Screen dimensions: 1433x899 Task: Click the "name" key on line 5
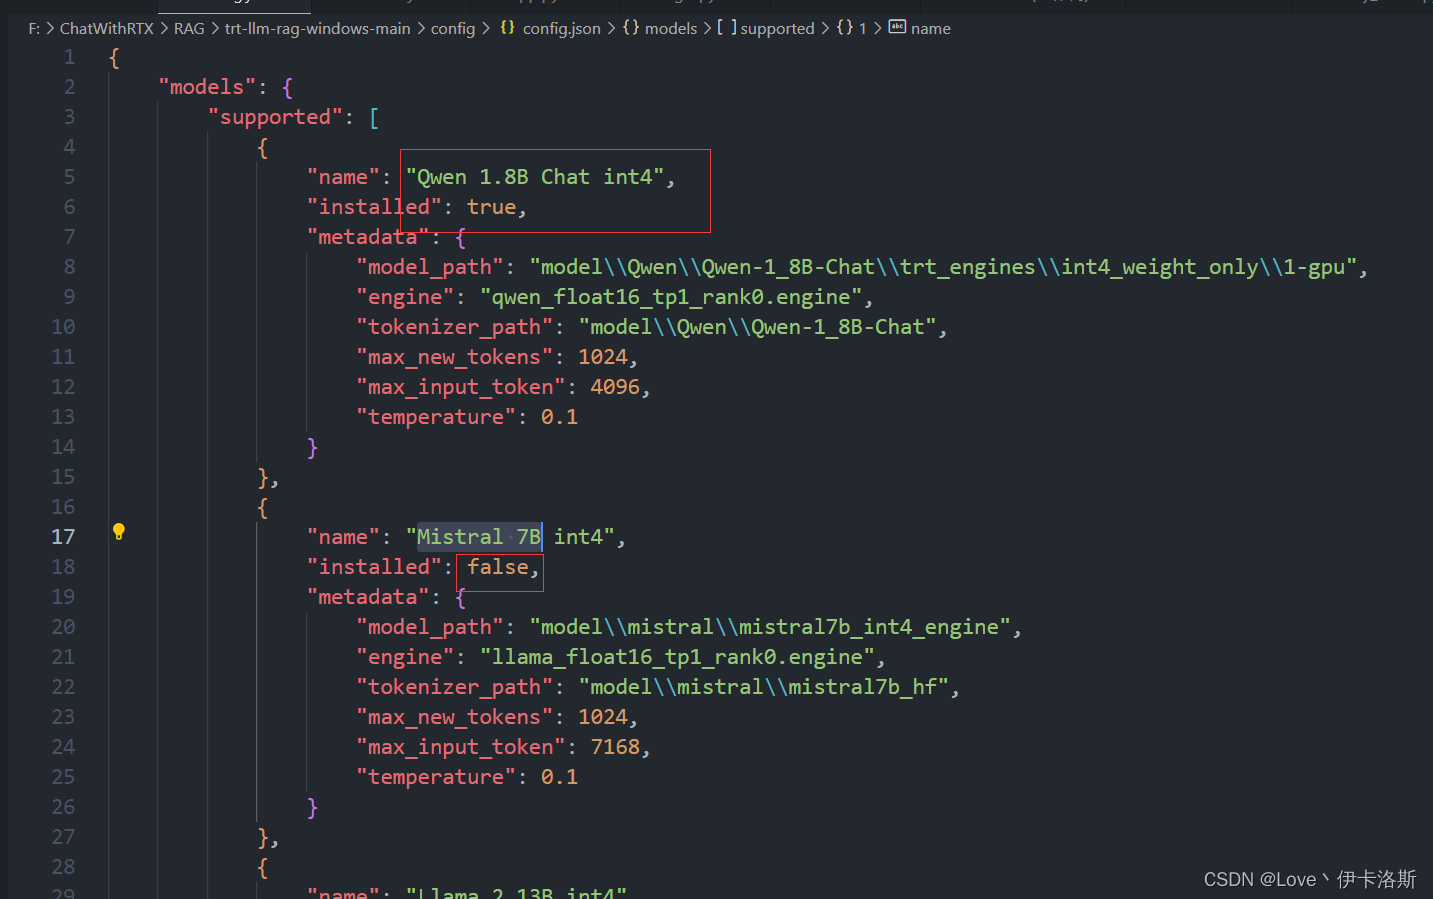click(343, 177)
